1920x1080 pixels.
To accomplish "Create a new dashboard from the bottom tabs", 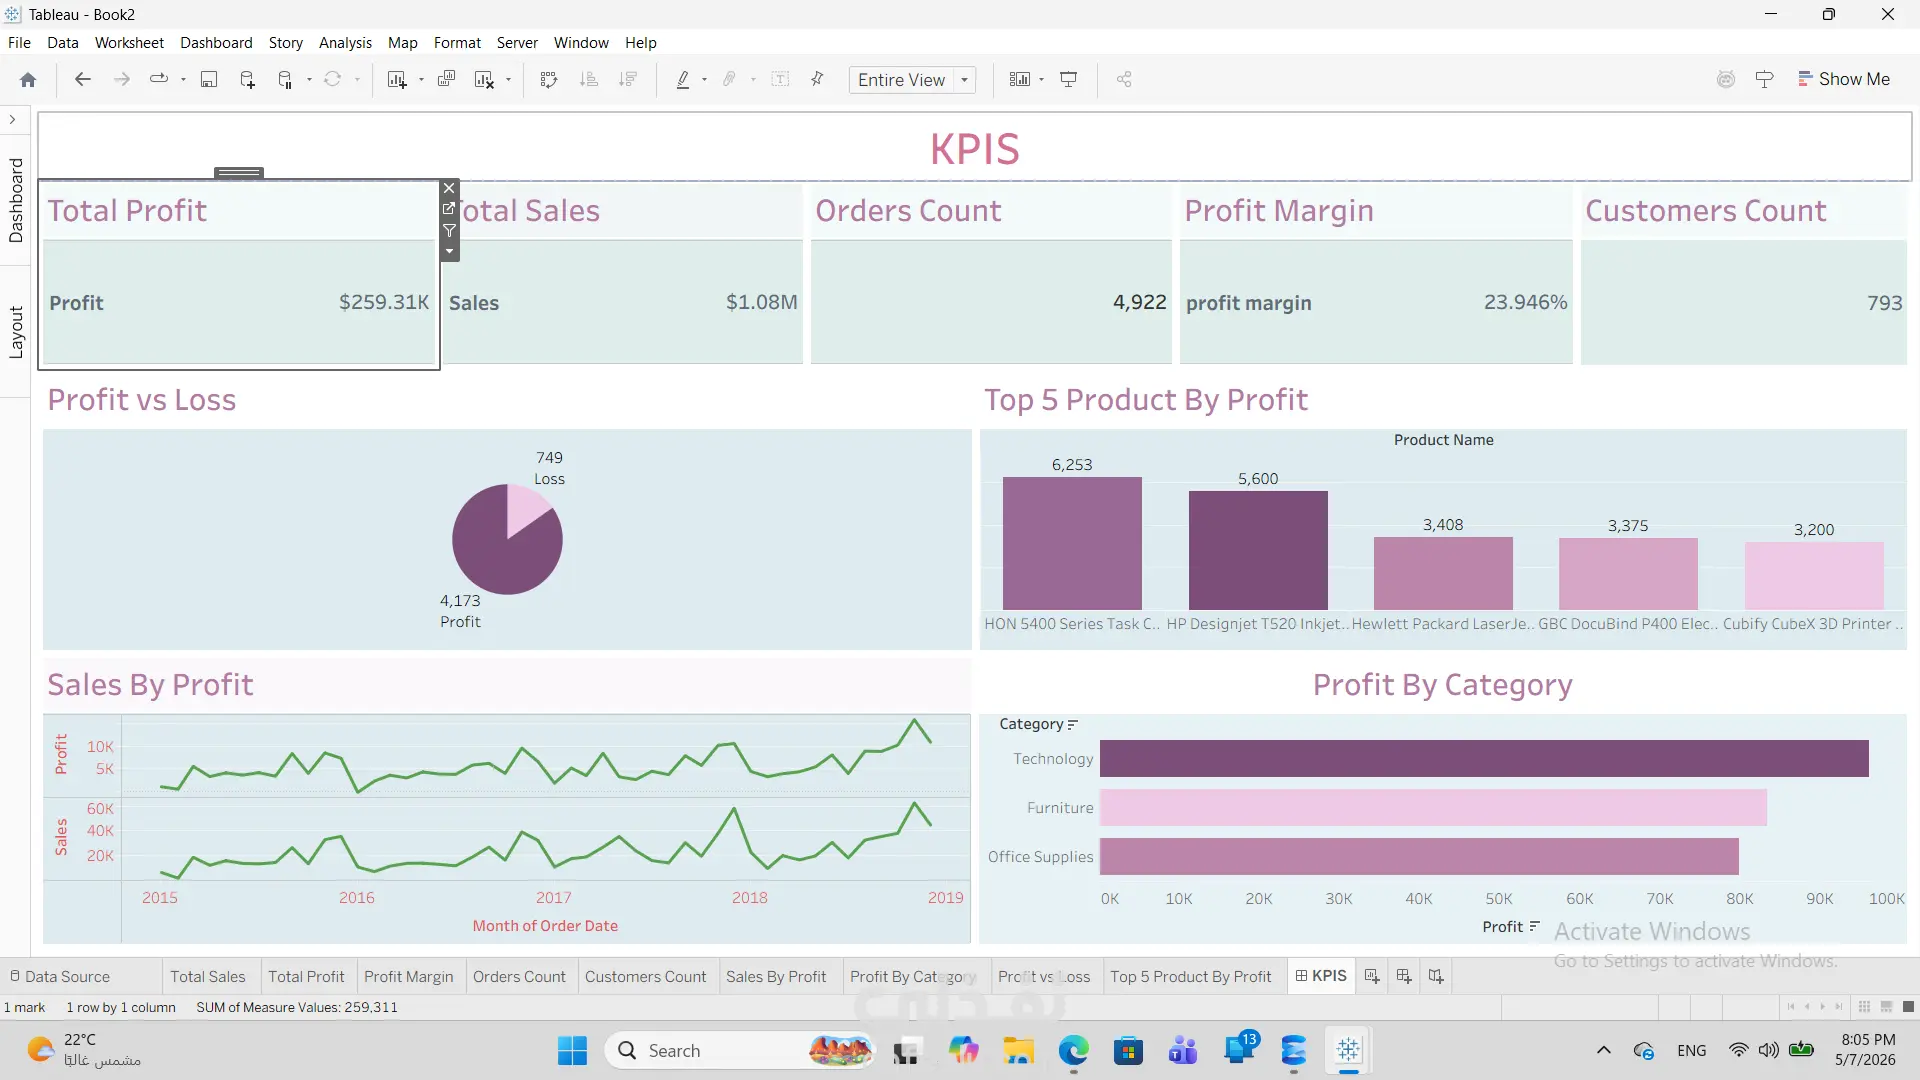I will click(1404, 976).
